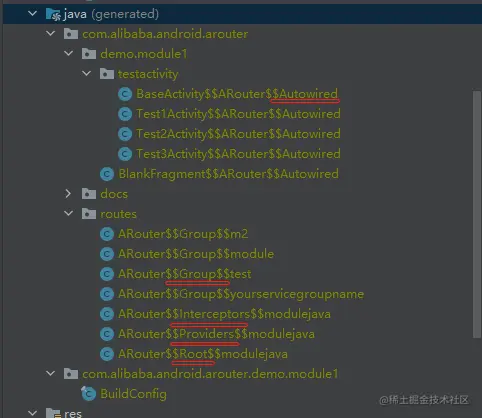The height and width of the screenshot is (418, 482).
Task: Click the Test1Activity$$ARouter$$Autowired class icon
Action: pos(125,114)
